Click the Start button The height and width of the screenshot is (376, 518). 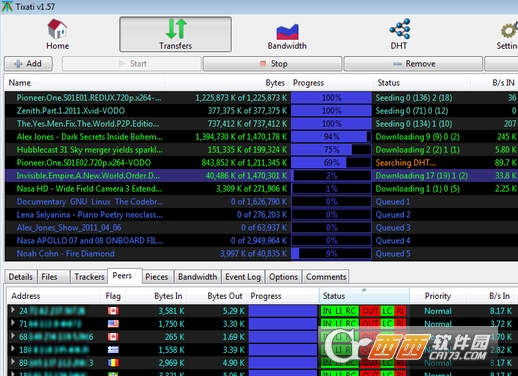(x=132, y=64)
